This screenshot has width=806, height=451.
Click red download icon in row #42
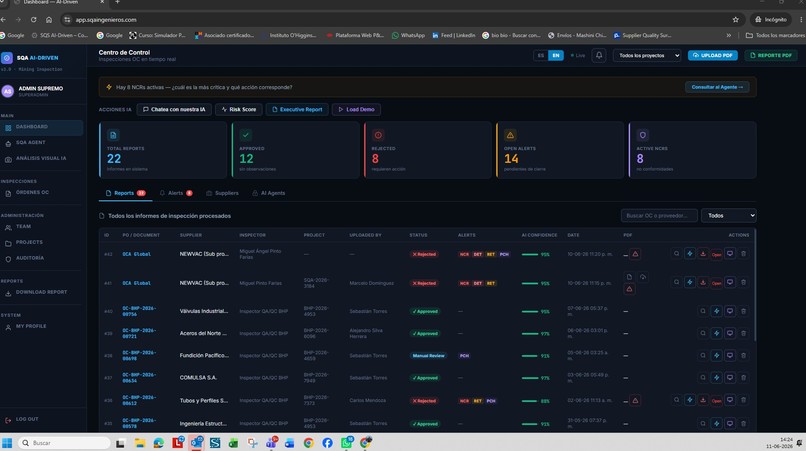(x=703, y=254)
